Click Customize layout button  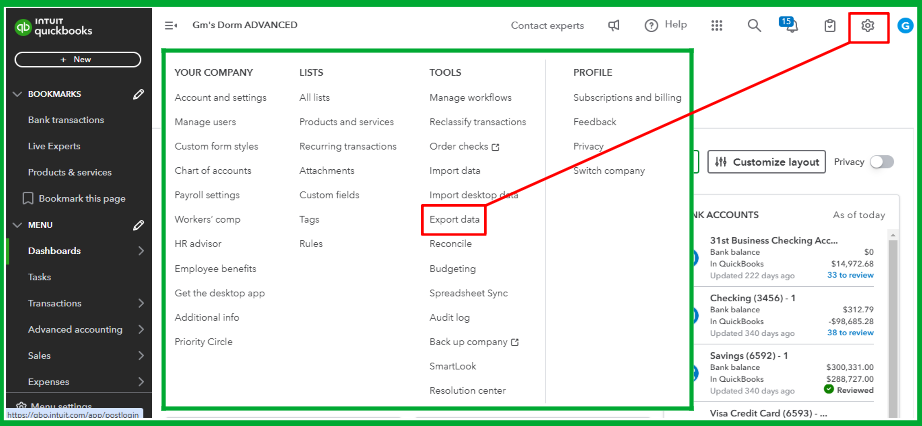[x=767, y=162]
